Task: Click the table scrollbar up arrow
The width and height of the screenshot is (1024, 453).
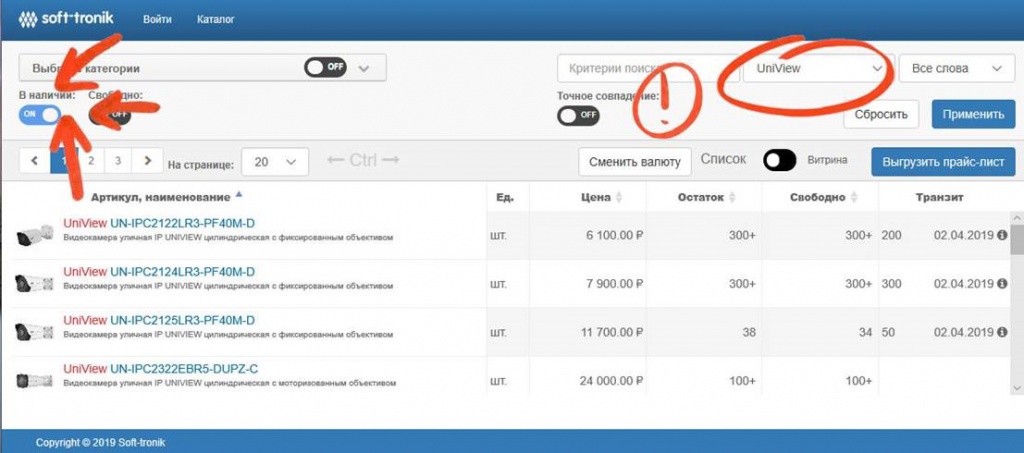Action: [1016, 217]
